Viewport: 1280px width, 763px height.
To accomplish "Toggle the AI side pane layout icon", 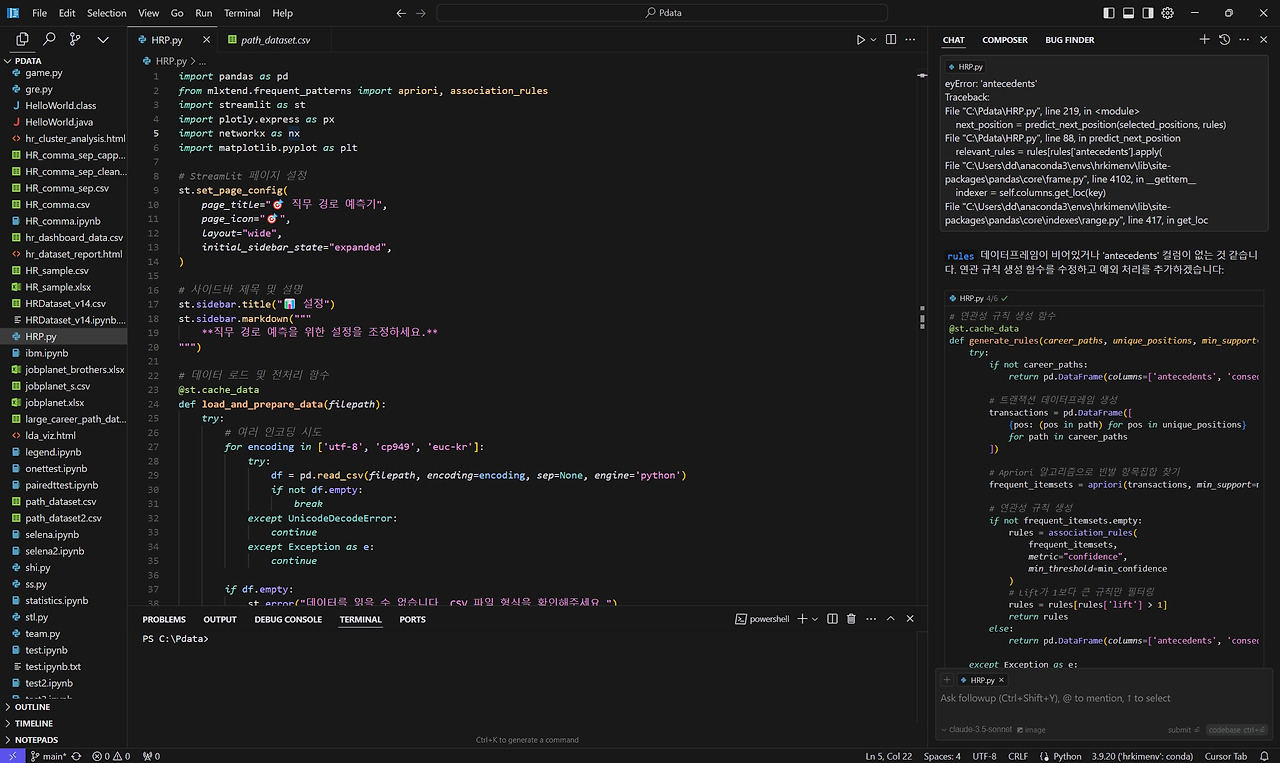I will click(1147, 13).
